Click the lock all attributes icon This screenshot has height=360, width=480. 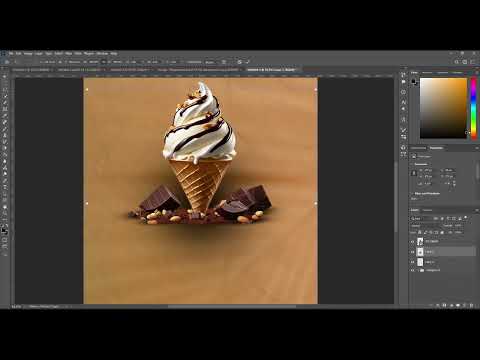point(442,232)
